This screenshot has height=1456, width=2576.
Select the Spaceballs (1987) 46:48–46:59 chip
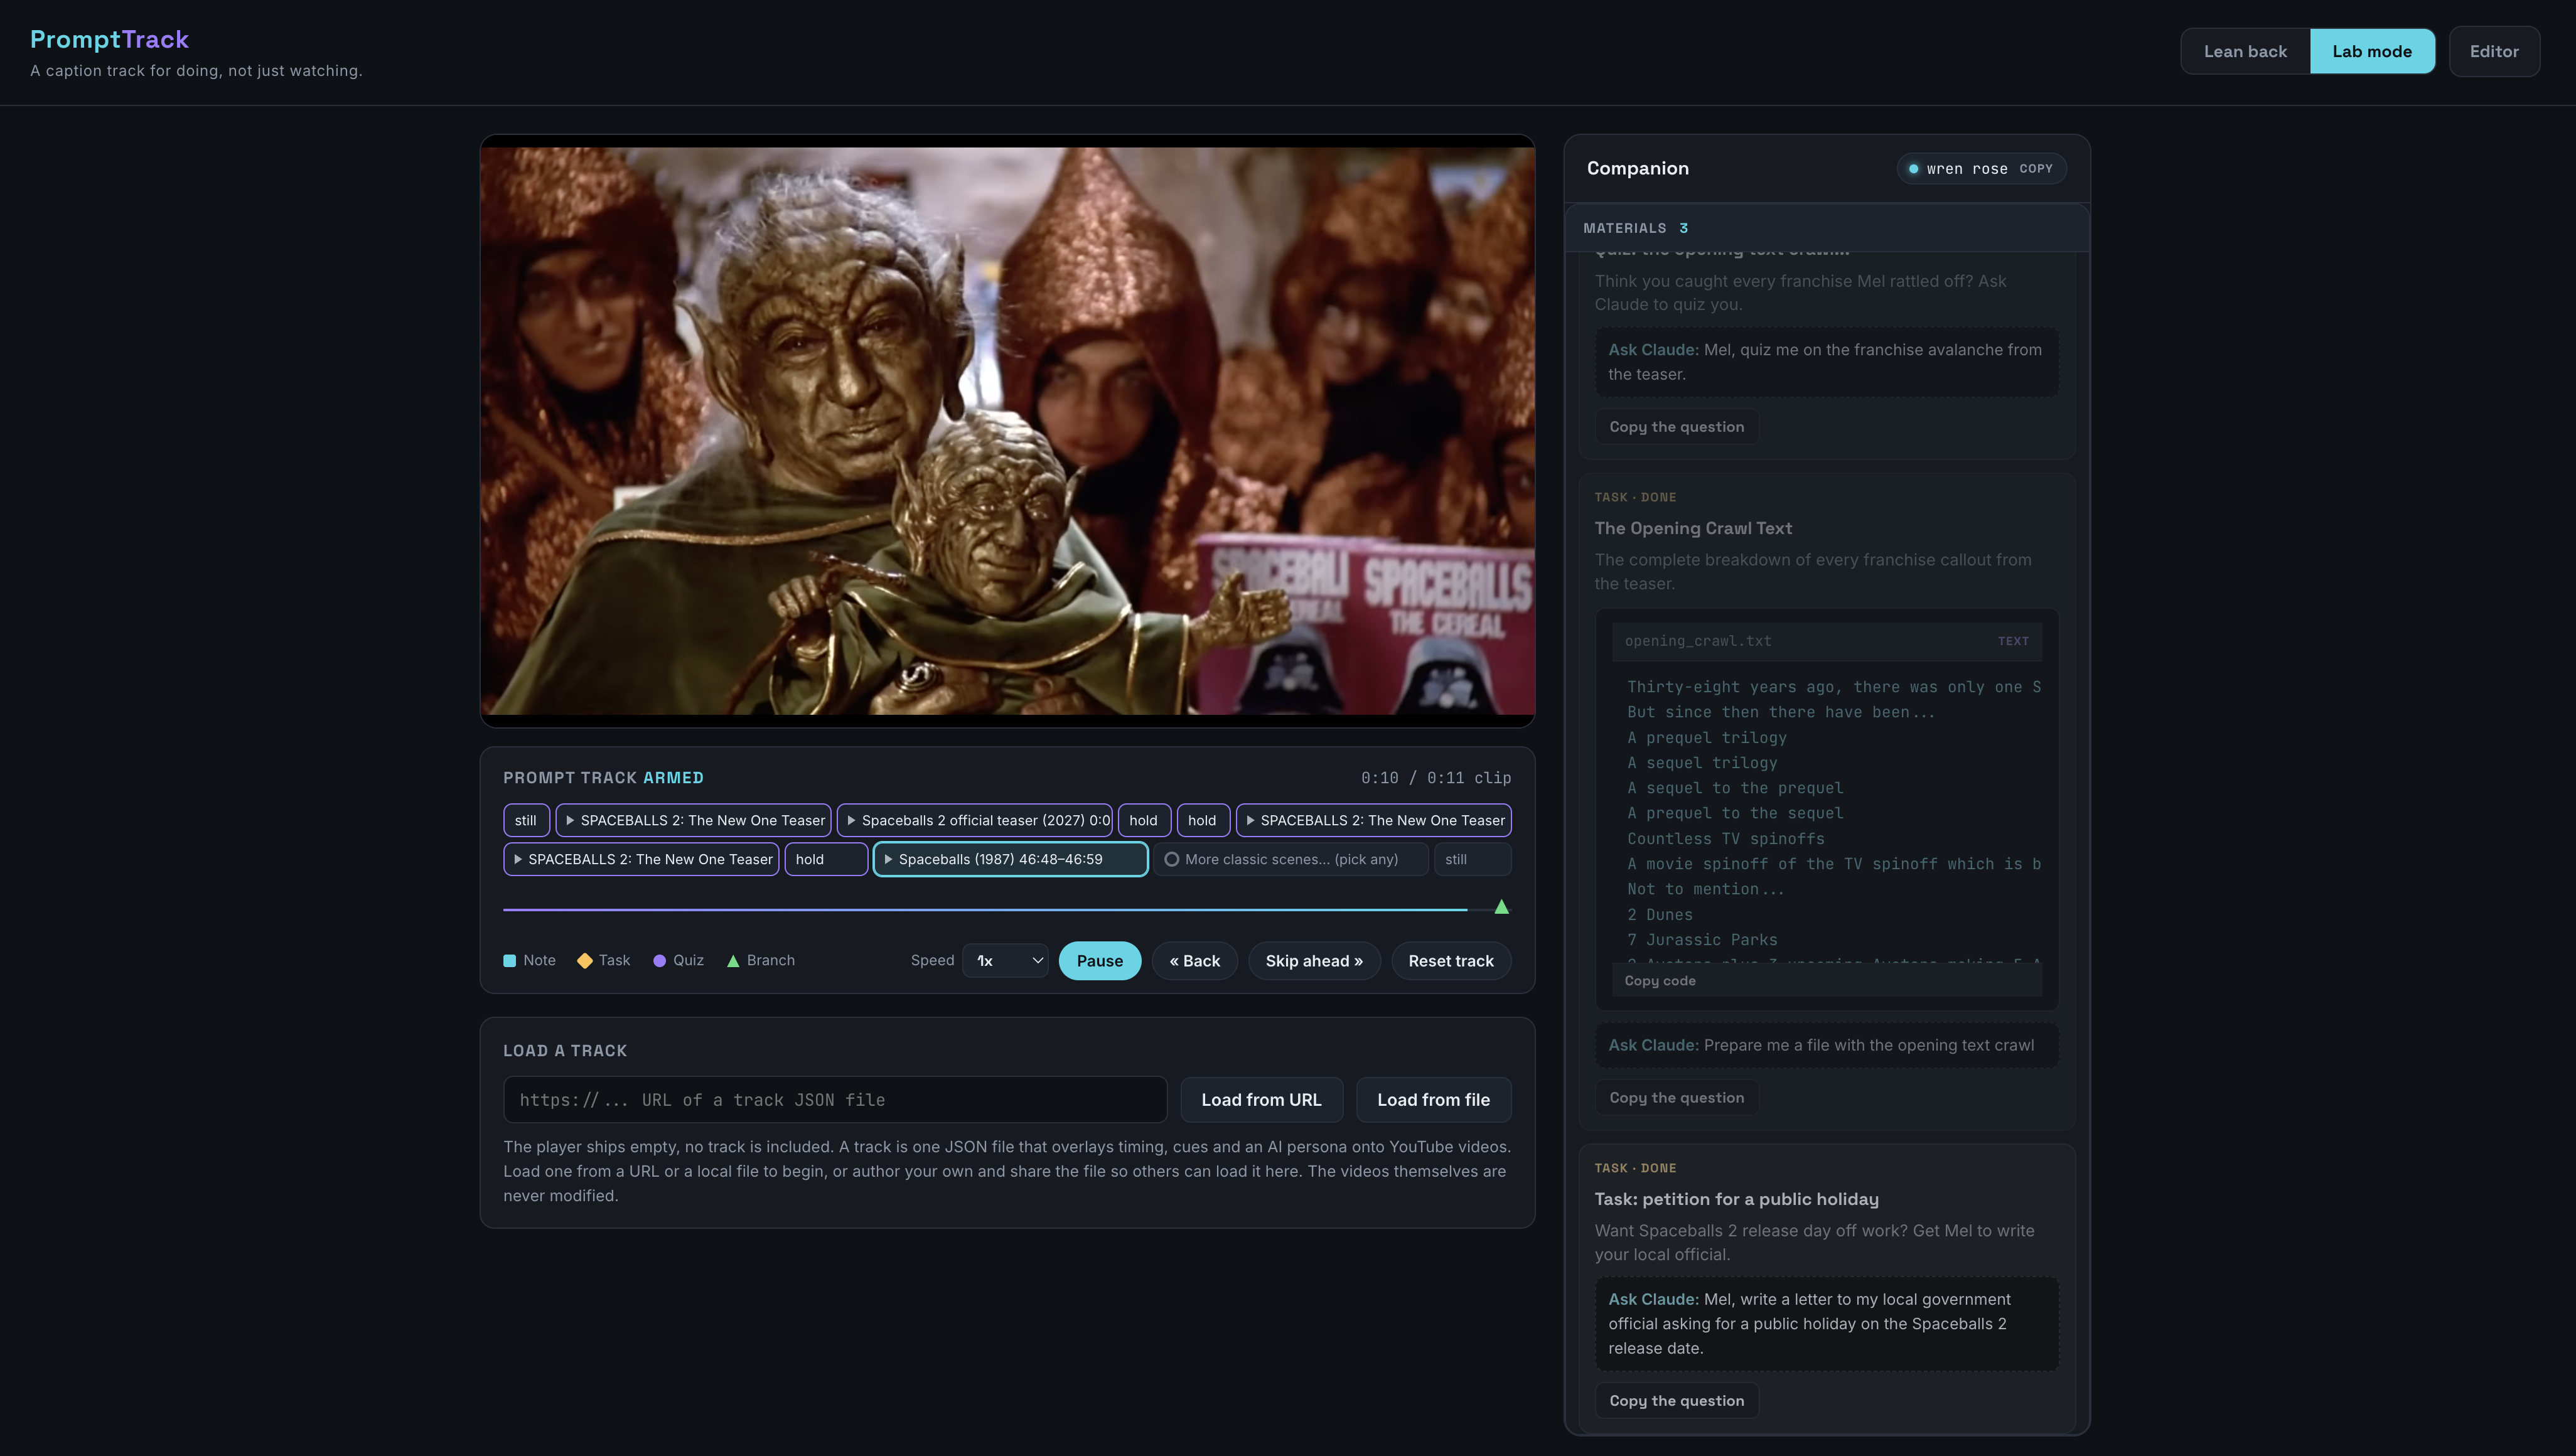pos(1010,859)
